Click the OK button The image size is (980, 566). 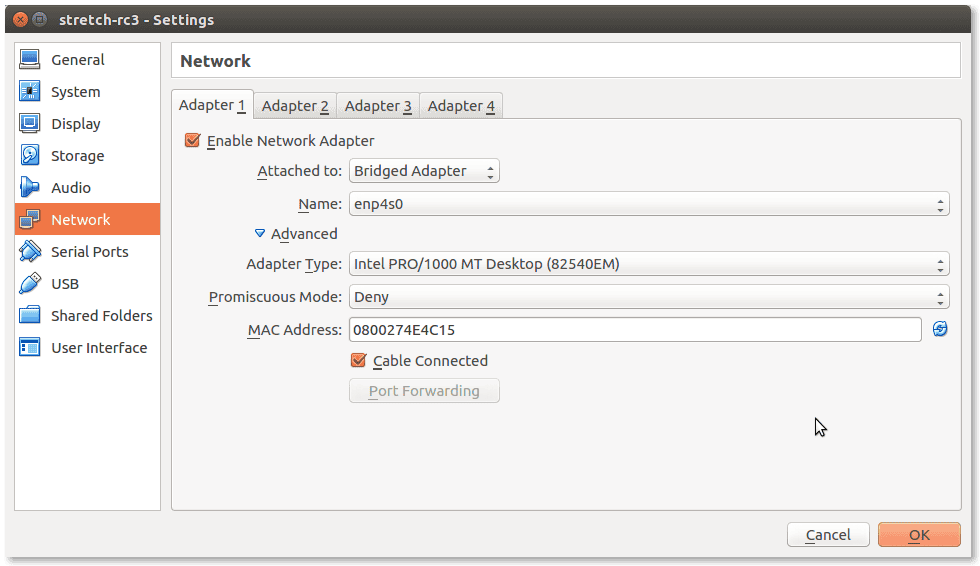[x=919, y=535]
